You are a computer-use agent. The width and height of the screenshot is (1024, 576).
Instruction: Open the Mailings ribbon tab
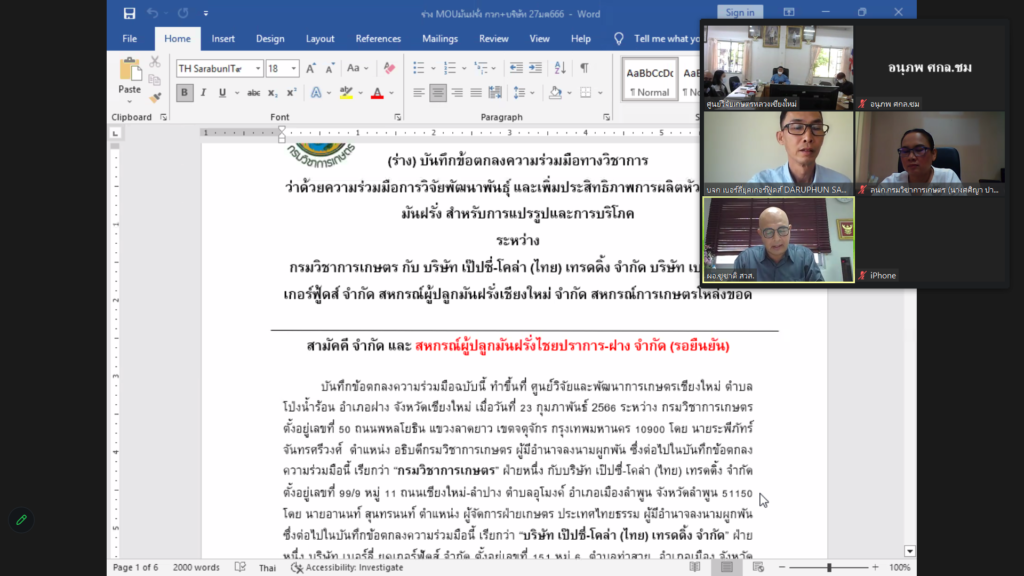(x=440, y=39)
